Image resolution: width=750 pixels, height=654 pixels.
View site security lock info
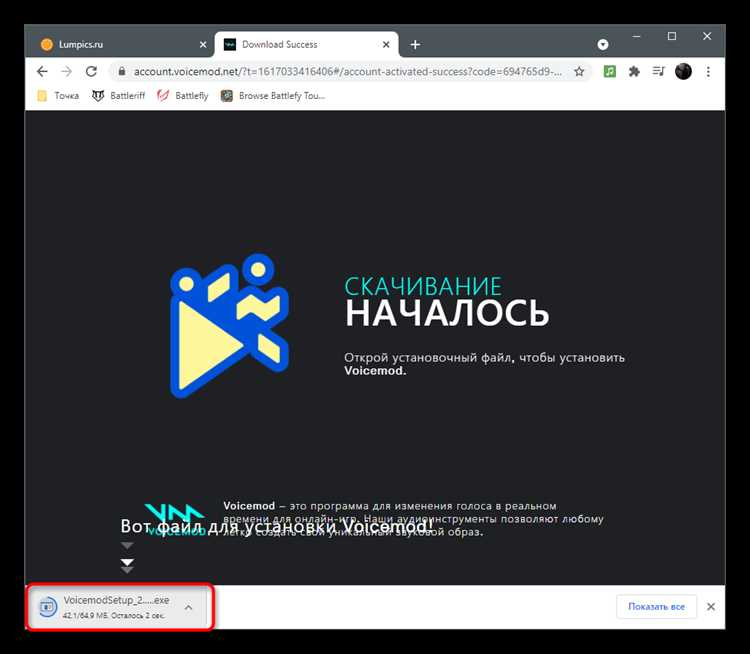tap(121, 72)
